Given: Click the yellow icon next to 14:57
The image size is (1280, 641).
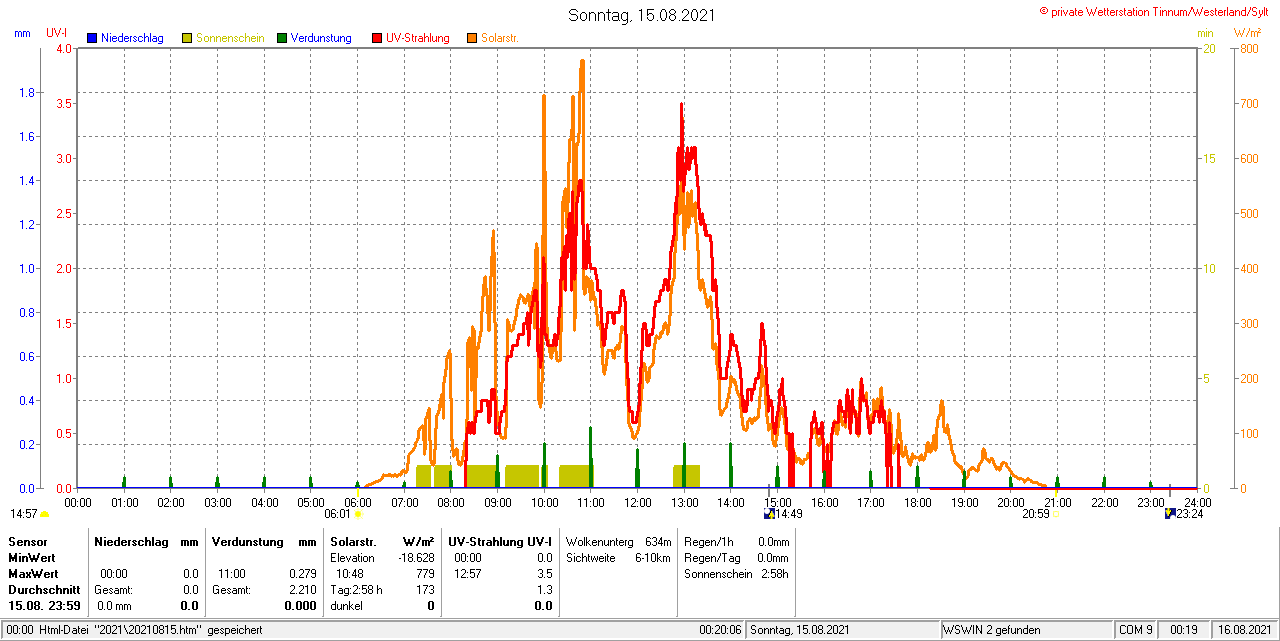Looking at the screenshot, I should pyautogui.click(x=44, y=514).
